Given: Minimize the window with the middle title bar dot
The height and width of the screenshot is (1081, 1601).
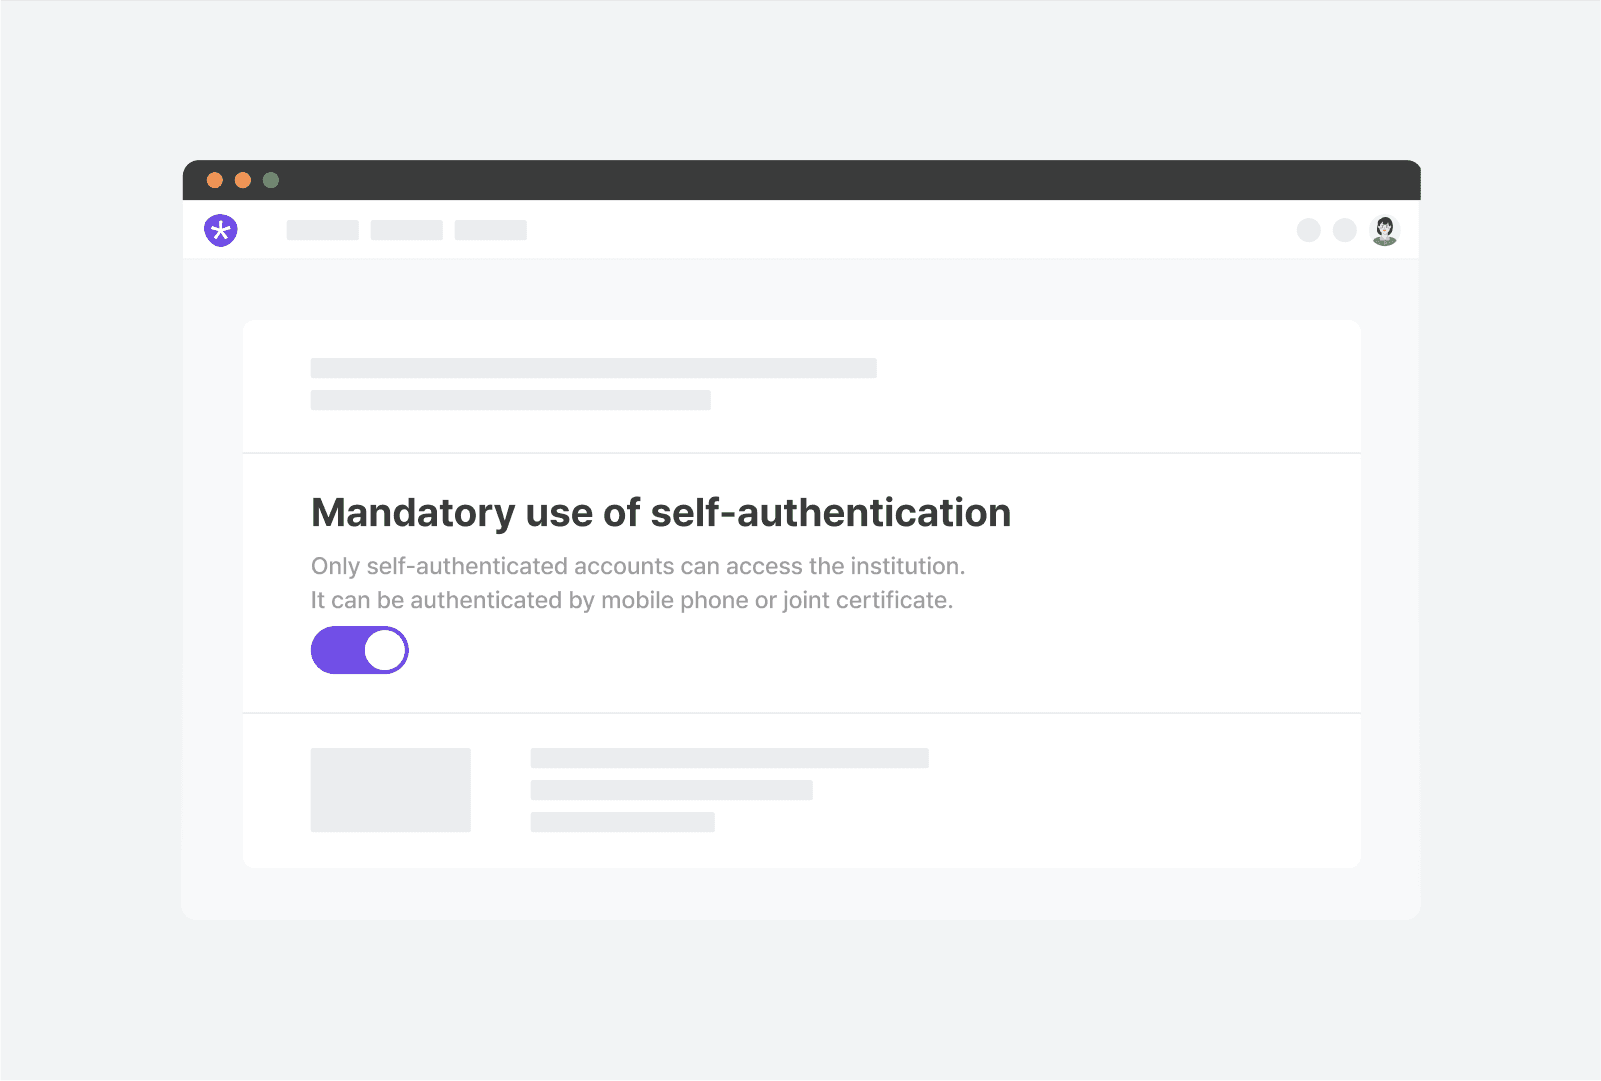Looking at the screenshot, I should (x=243, y=180).
